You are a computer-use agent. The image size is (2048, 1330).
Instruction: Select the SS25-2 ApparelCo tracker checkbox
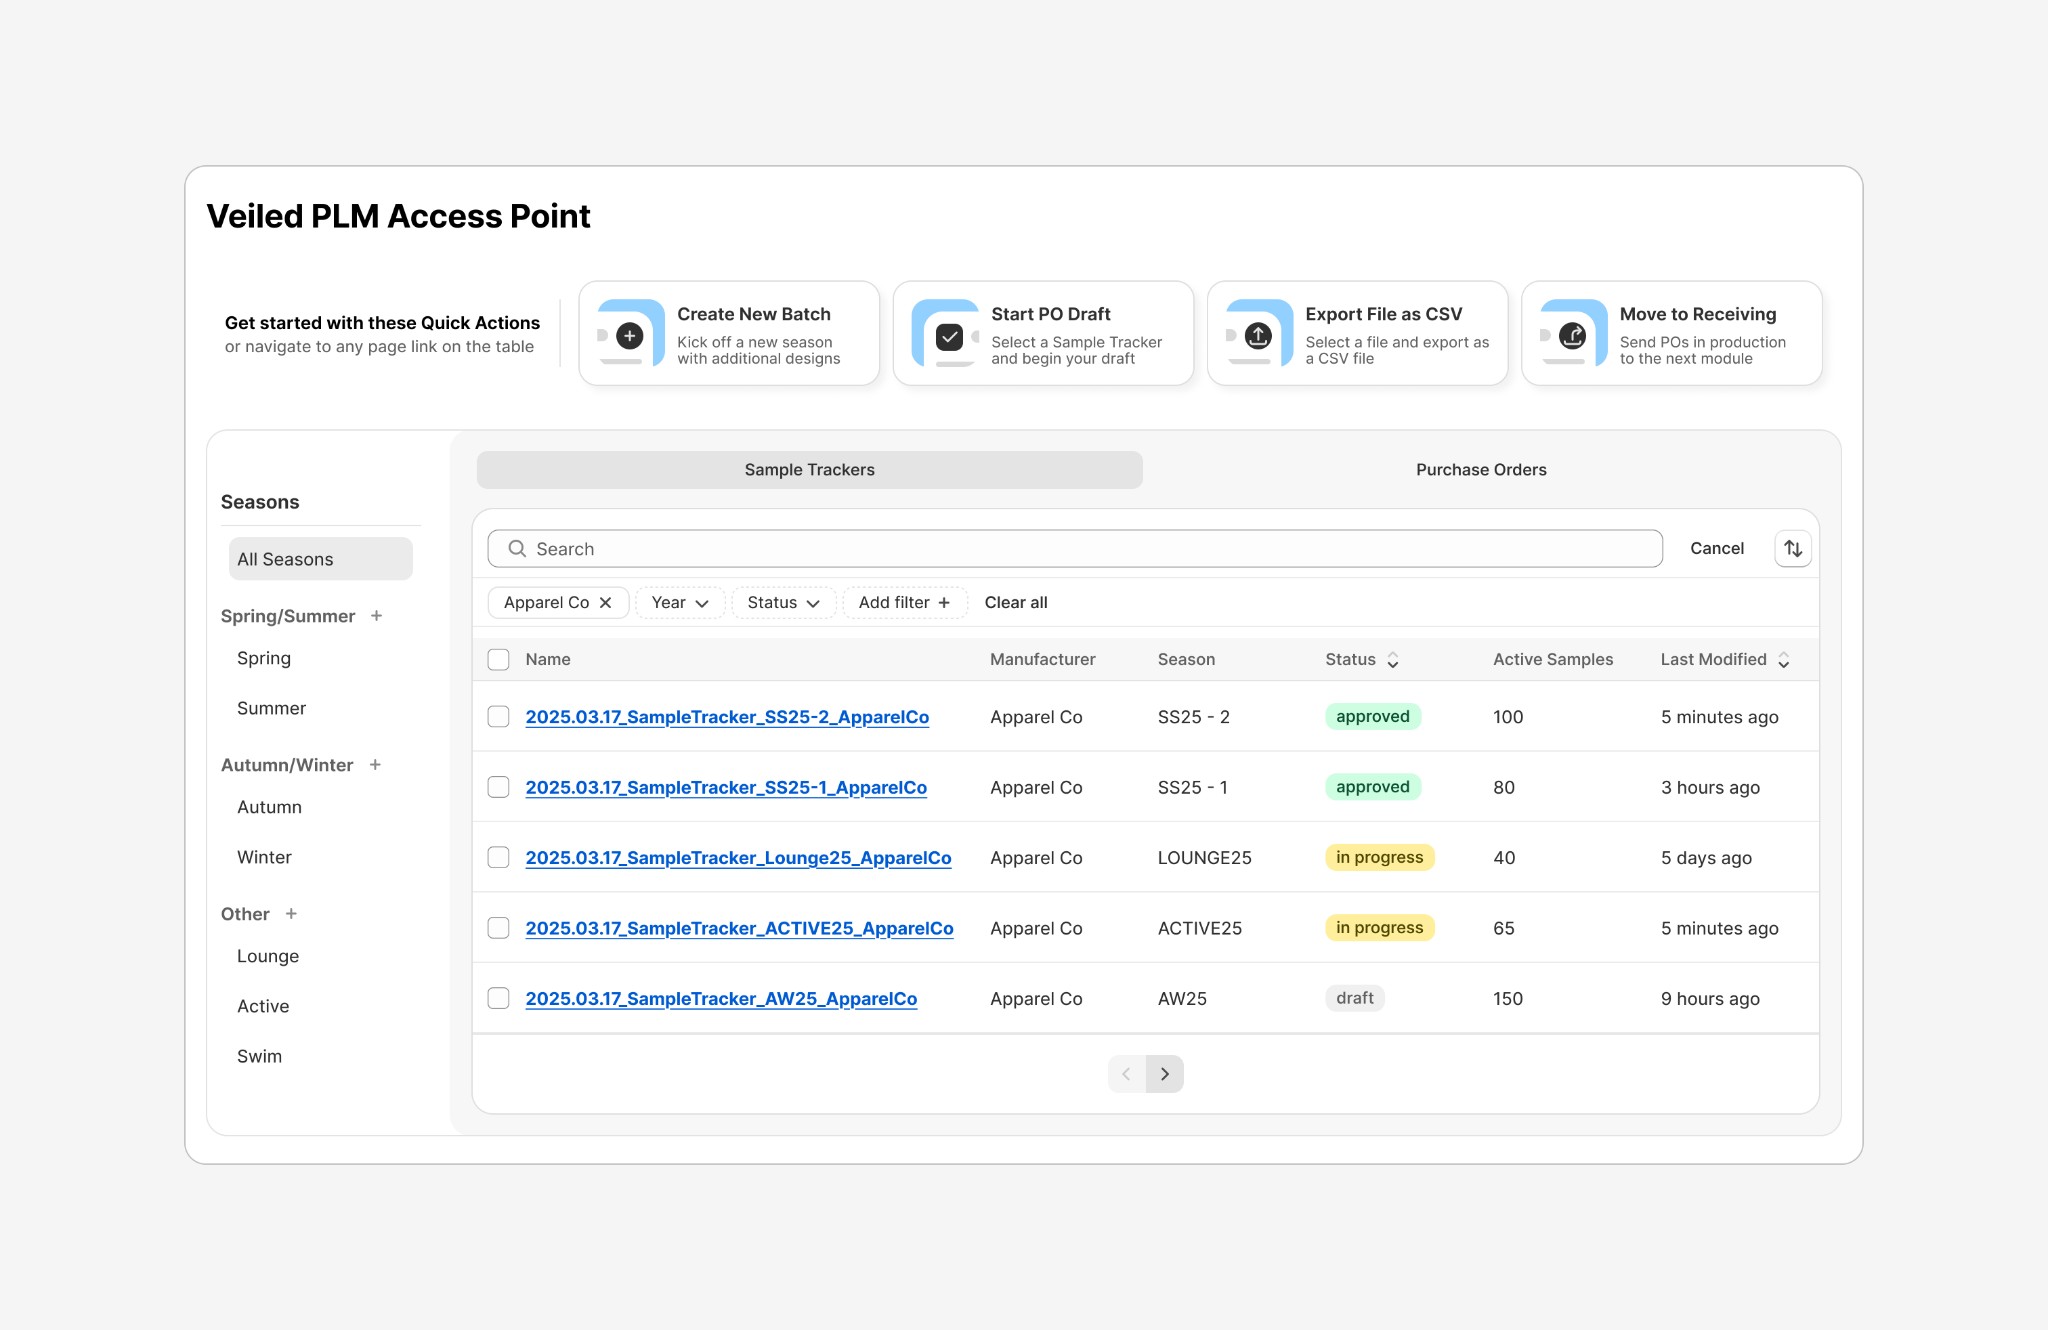pos(498,717)
